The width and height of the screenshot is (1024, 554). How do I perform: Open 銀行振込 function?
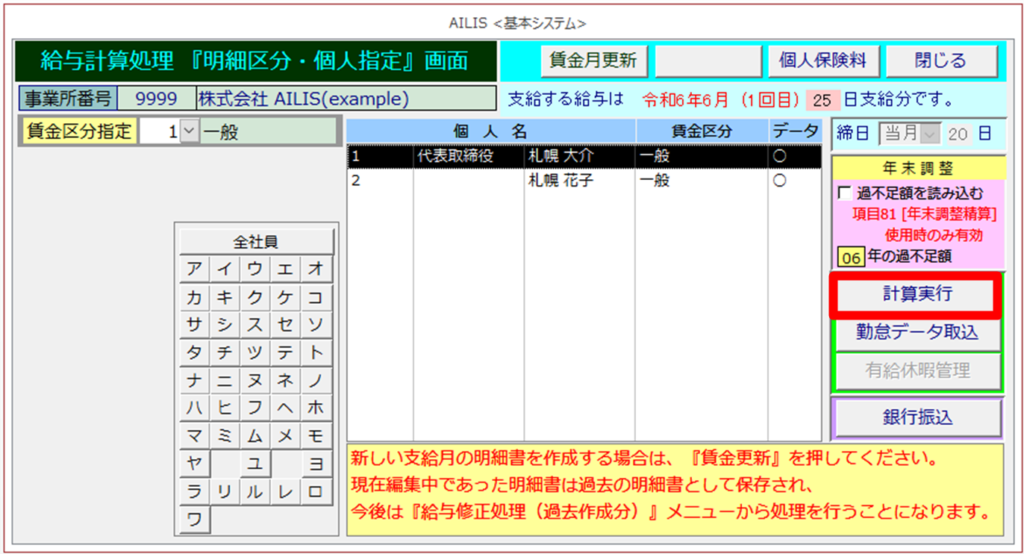click(x=916, y=418)
